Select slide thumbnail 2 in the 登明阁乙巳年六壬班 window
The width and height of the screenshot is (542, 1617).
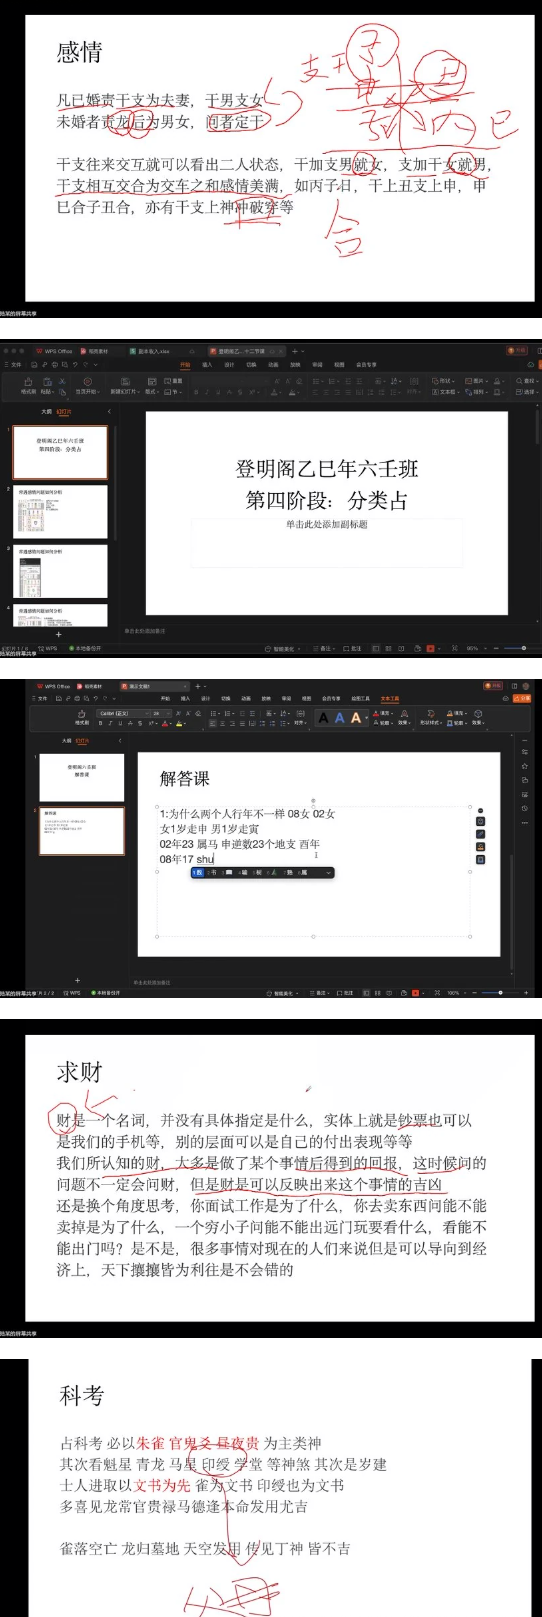click(61, 511)
